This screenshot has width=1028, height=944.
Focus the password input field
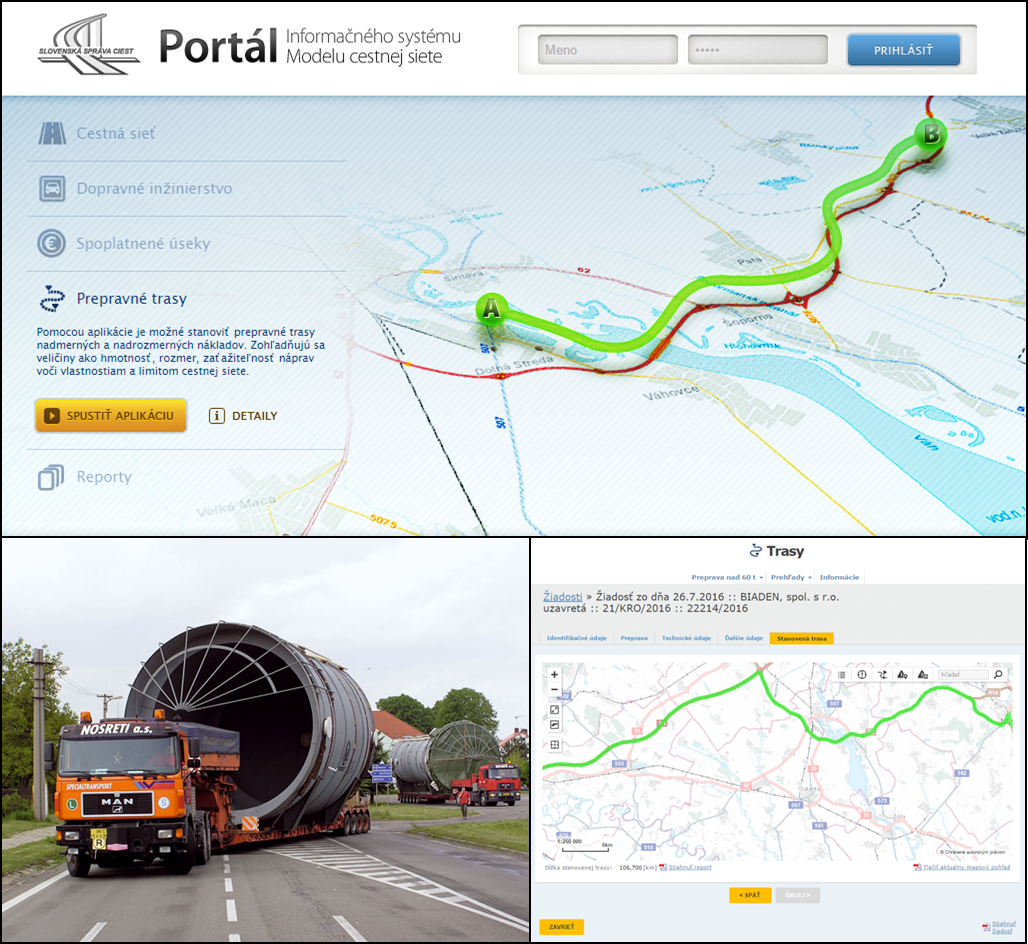pyautogui.click(x=757, y=50)
